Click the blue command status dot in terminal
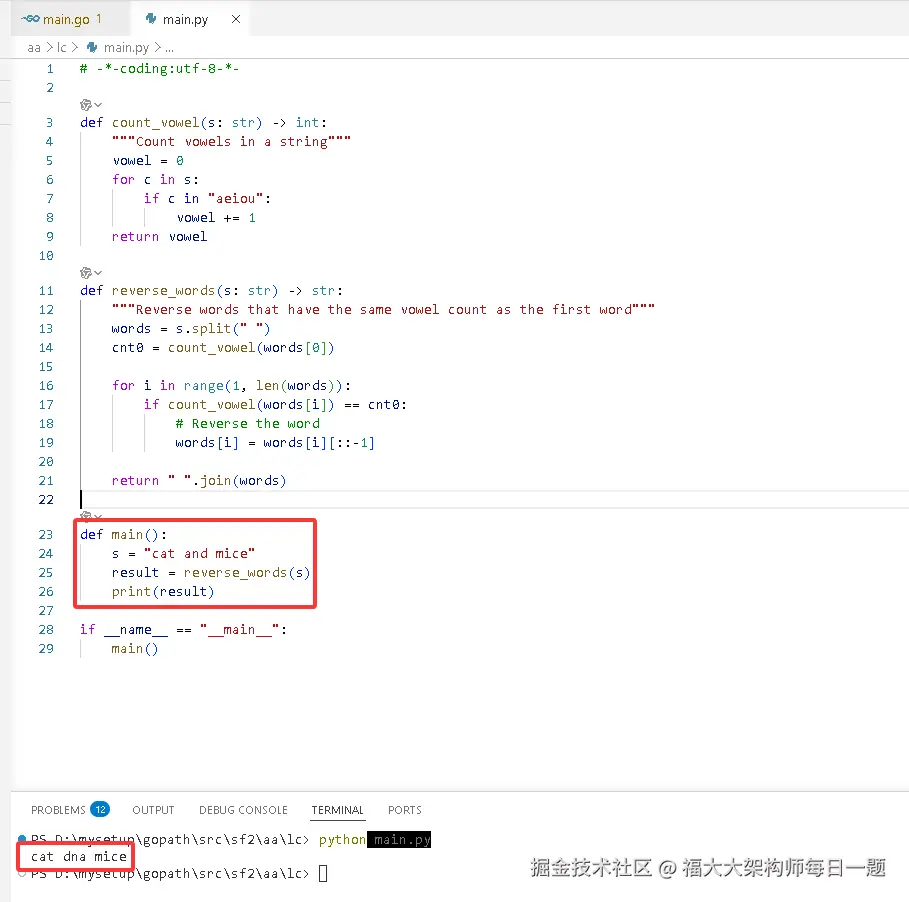This screenshot has height=902, width=909. 22,839
